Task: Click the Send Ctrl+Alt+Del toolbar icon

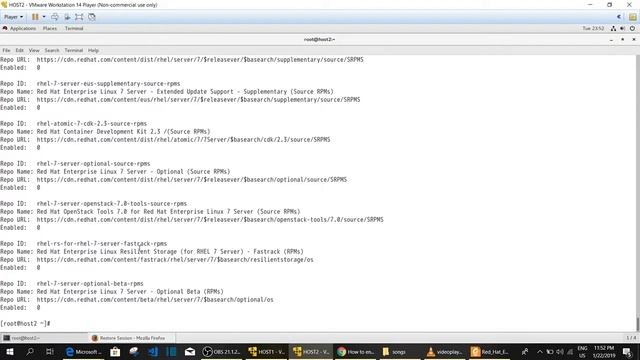Action: click(x=55, y=17)
